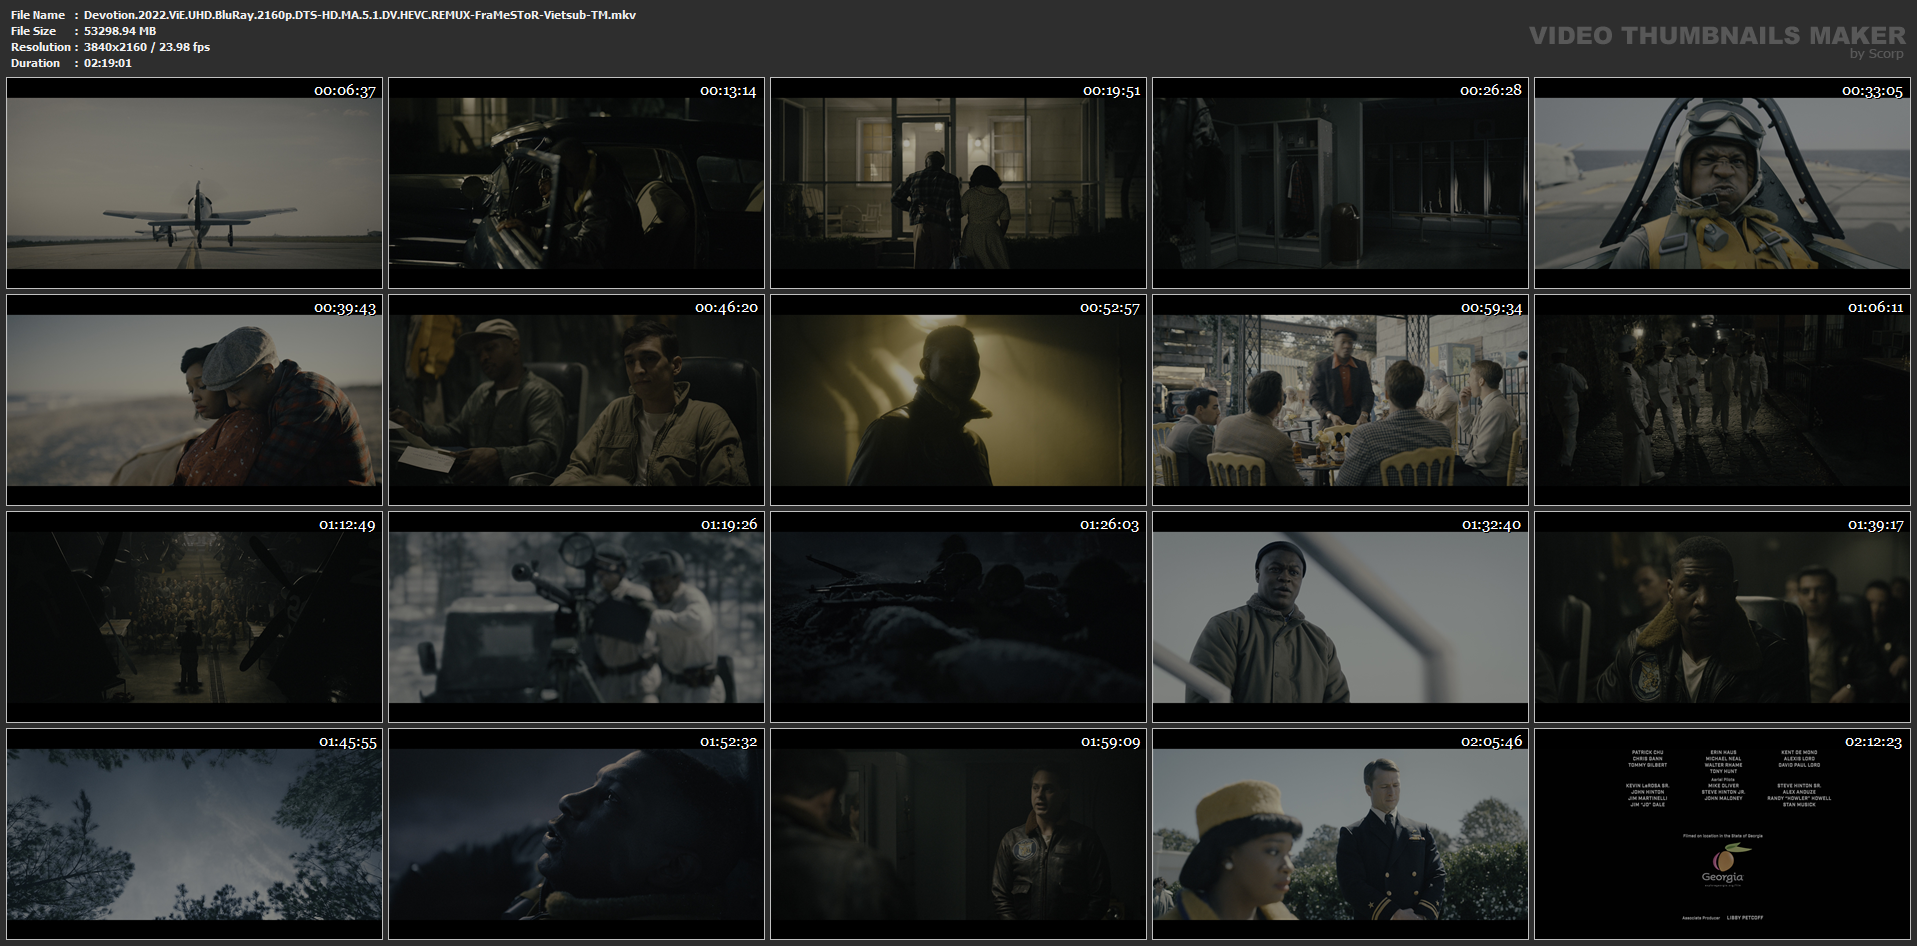The image size is (1917, 946).
Task: Open the thumbnail stamped 00:26:28
Action: pos(1340,183)
